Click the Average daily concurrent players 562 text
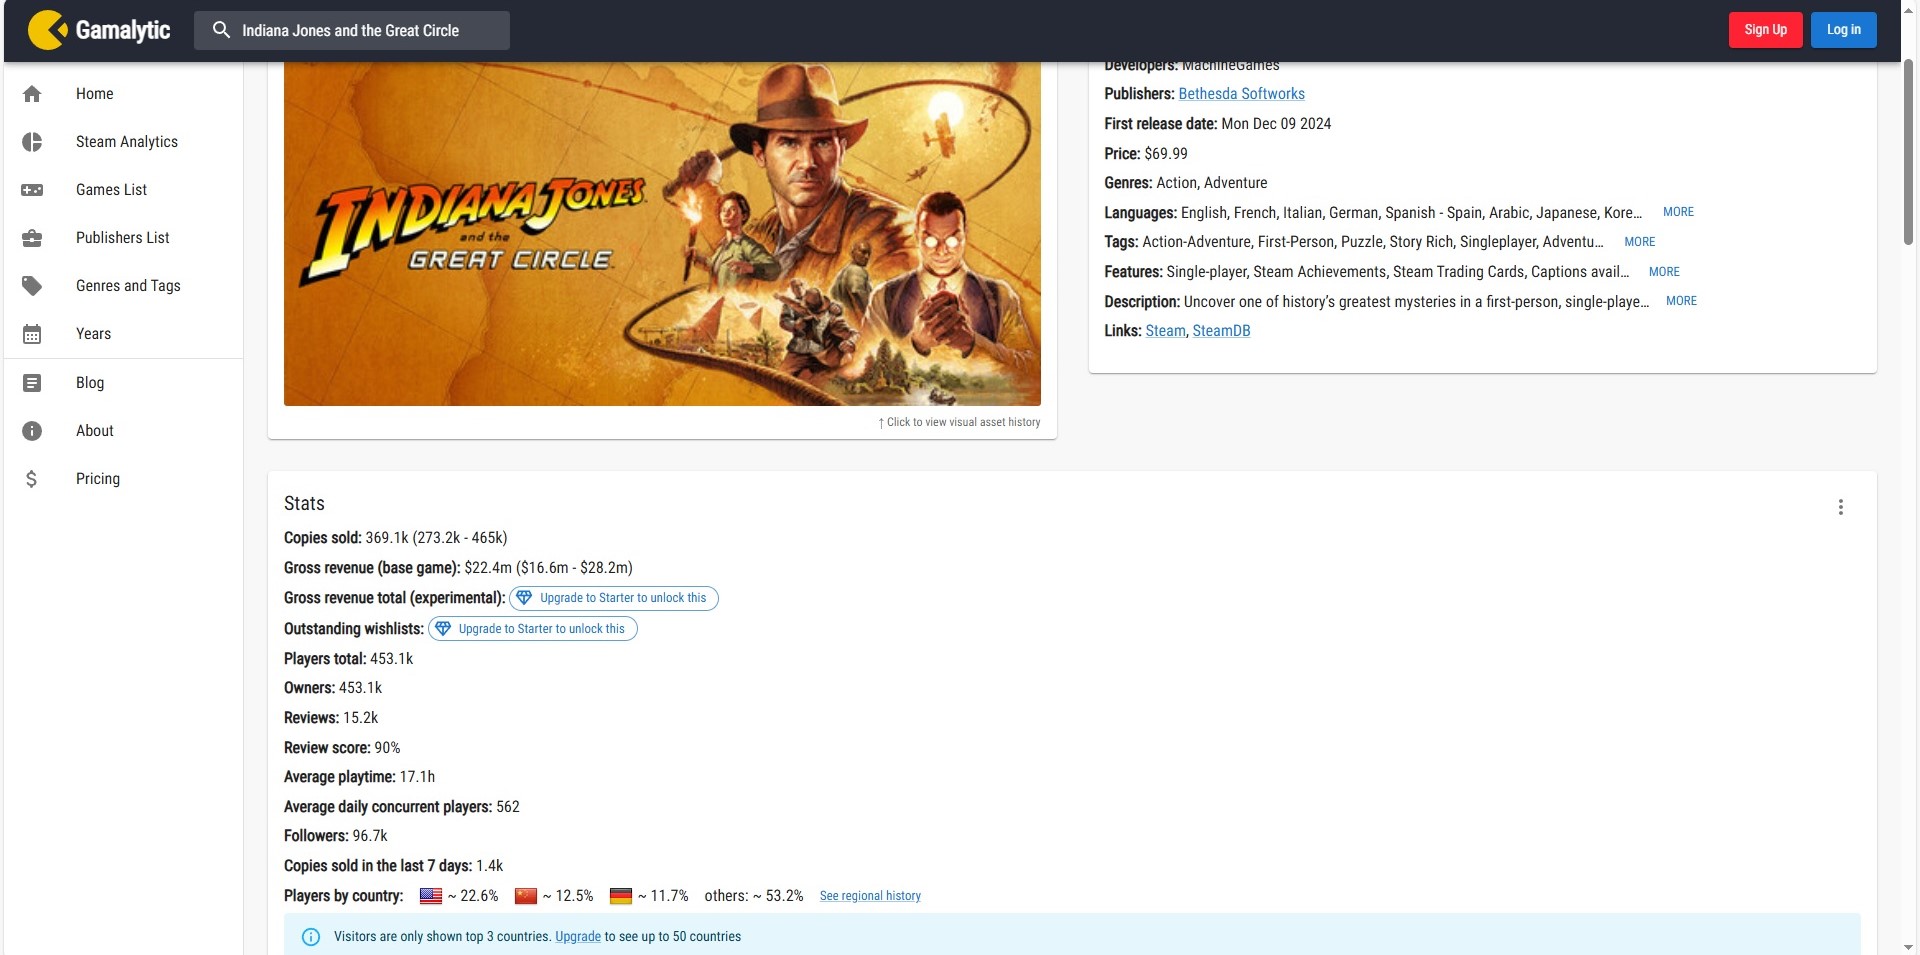 point(402,807)
